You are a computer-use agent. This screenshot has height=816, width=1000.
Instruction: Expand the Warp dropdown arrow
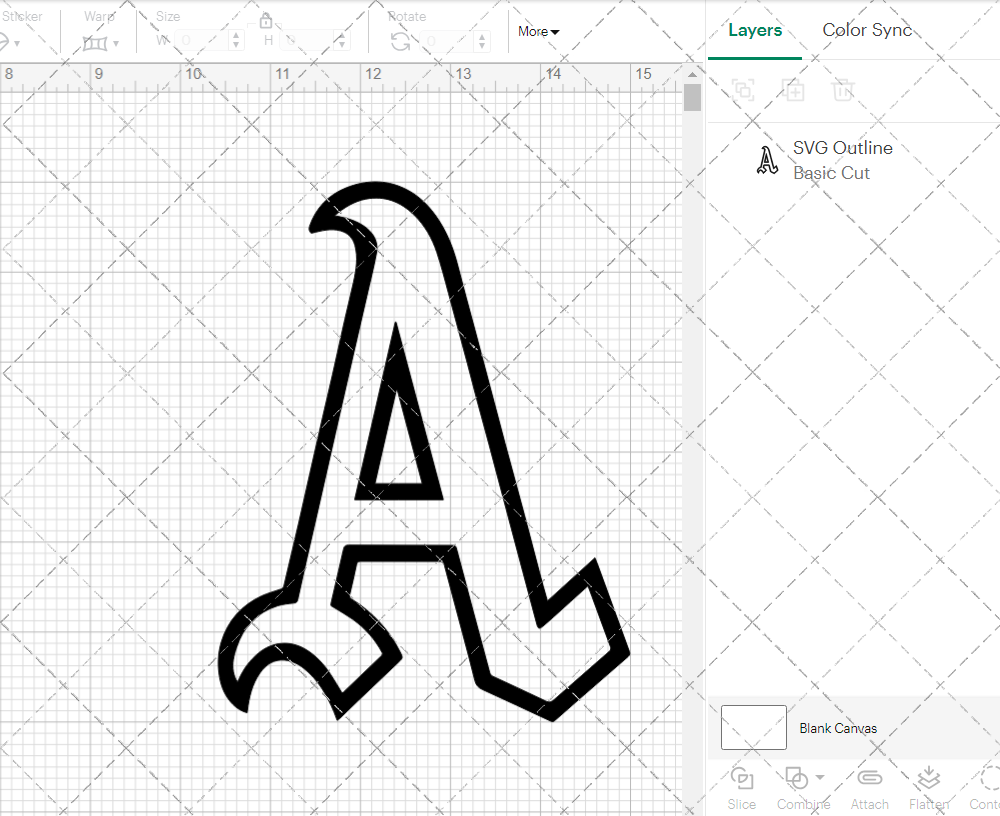coord(116,44)
